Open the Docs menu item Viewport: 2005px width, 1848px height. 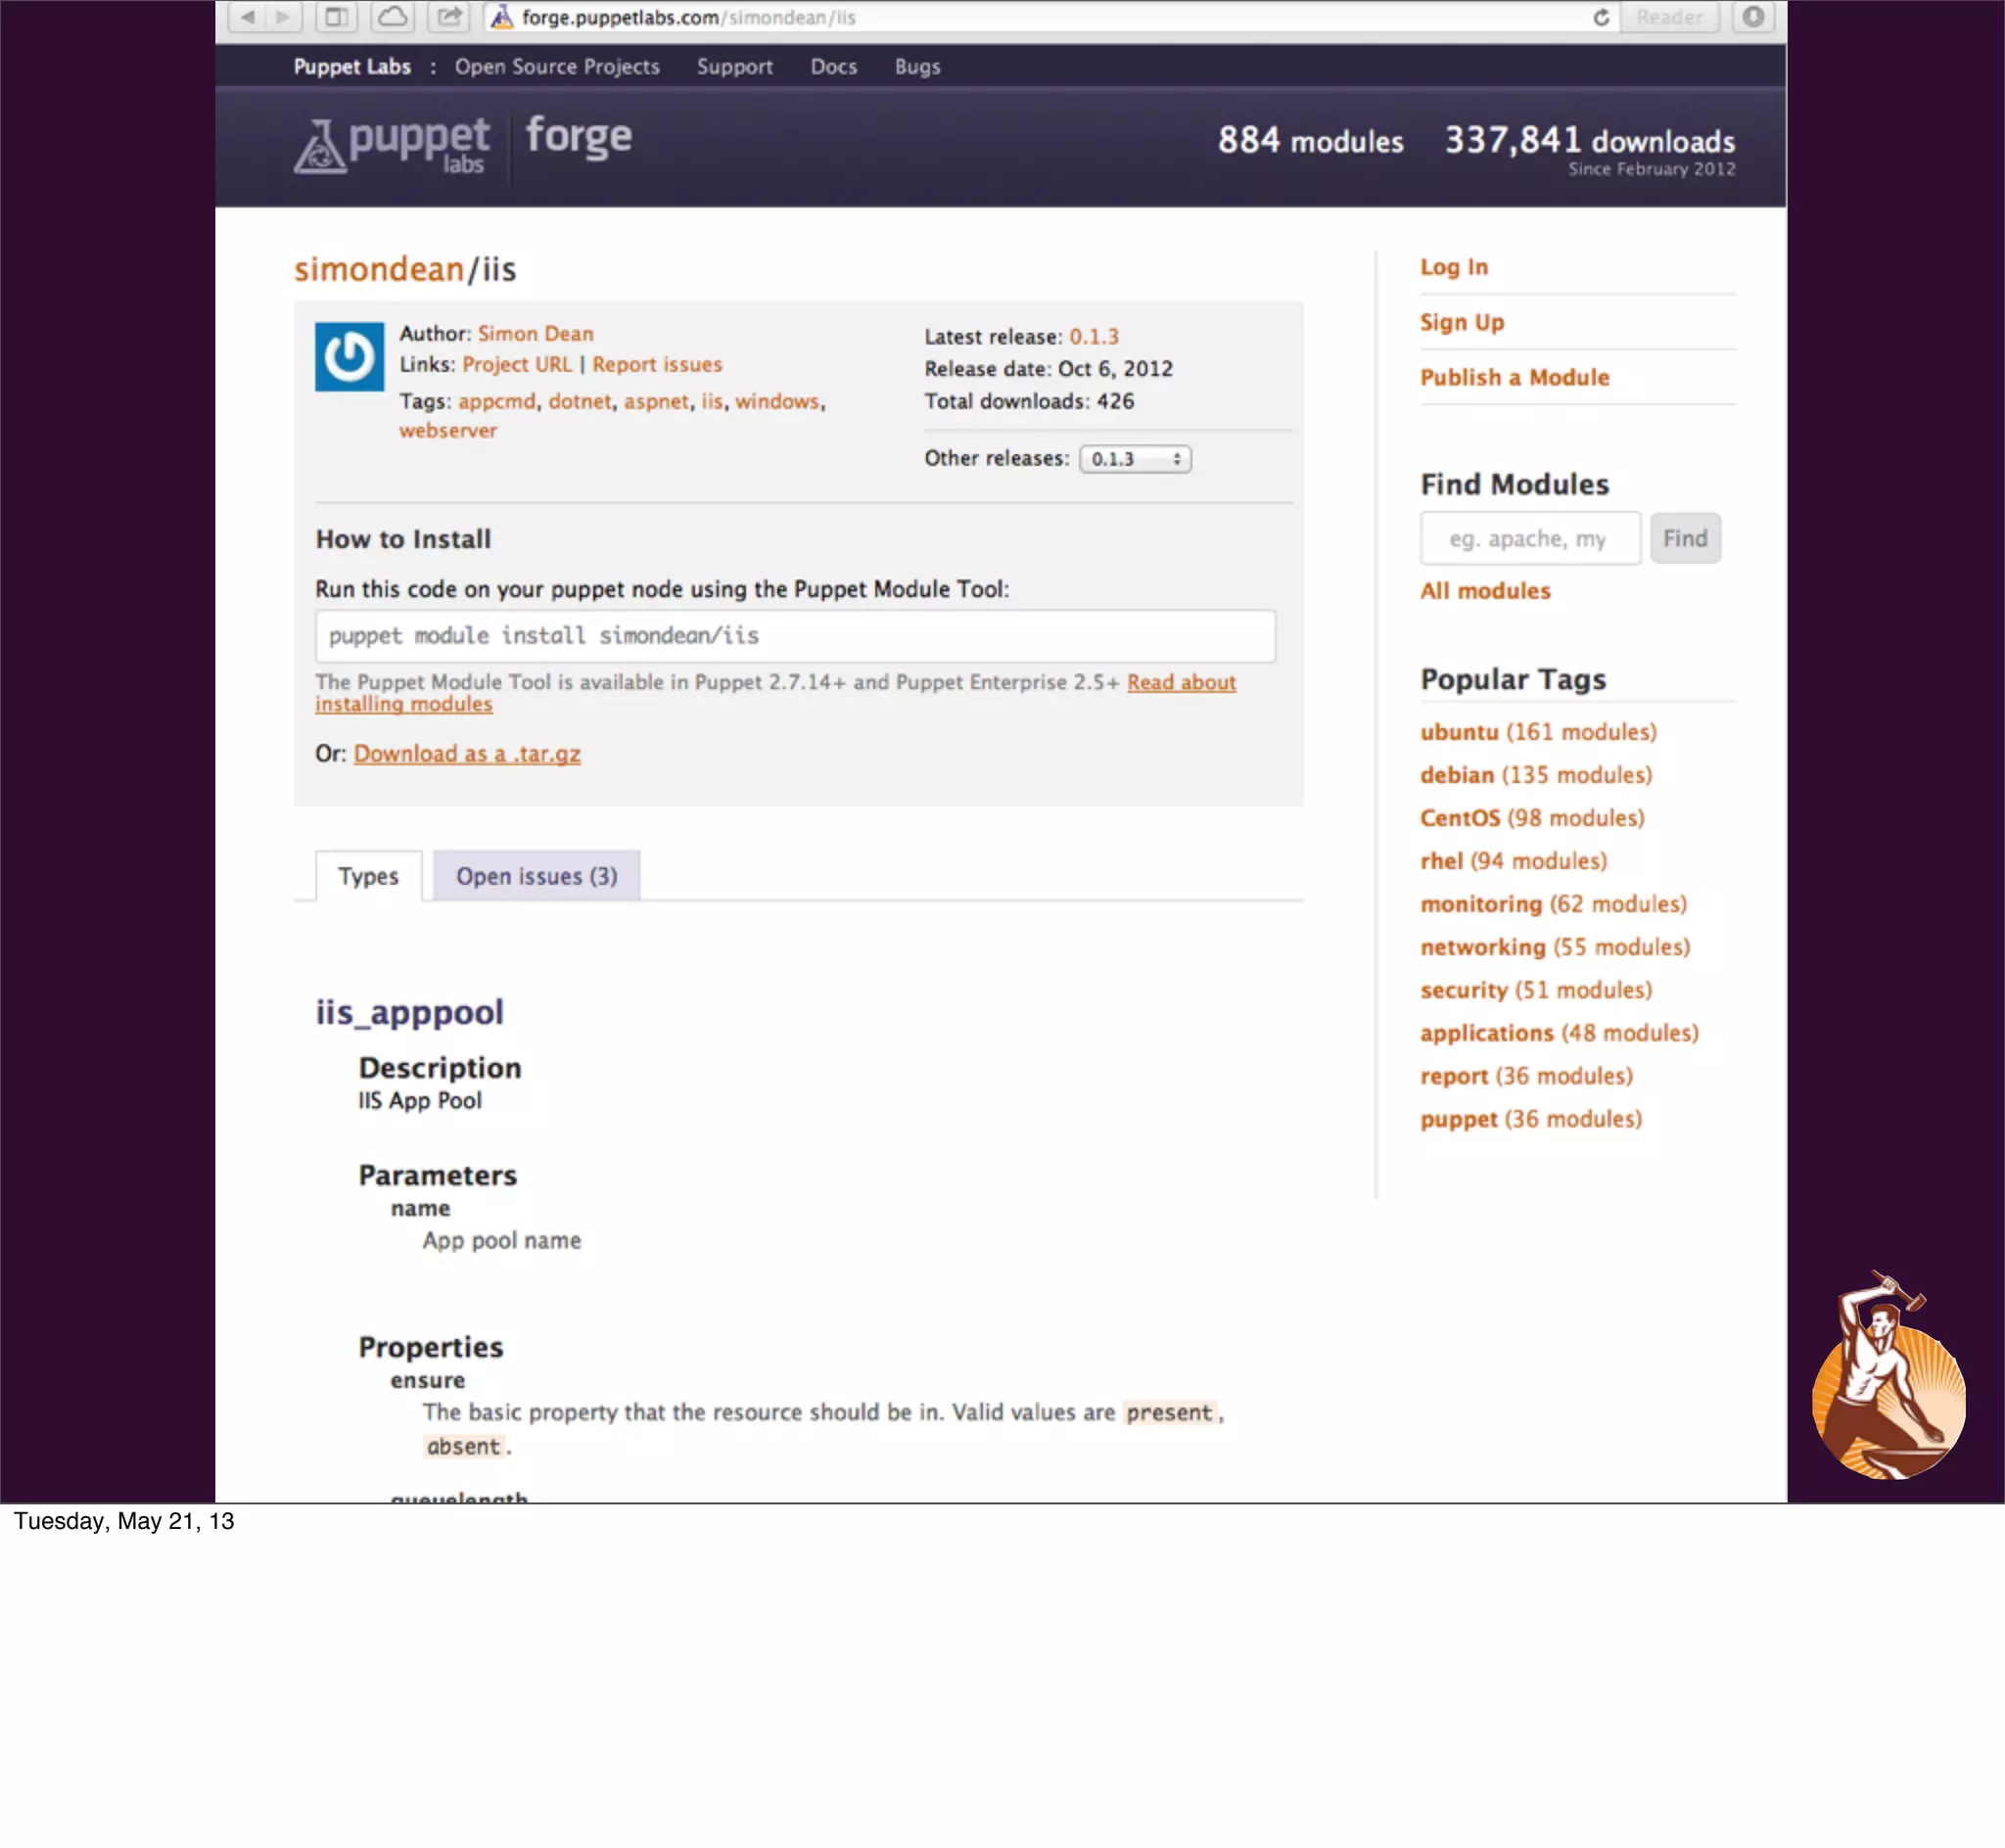point(833,67)
